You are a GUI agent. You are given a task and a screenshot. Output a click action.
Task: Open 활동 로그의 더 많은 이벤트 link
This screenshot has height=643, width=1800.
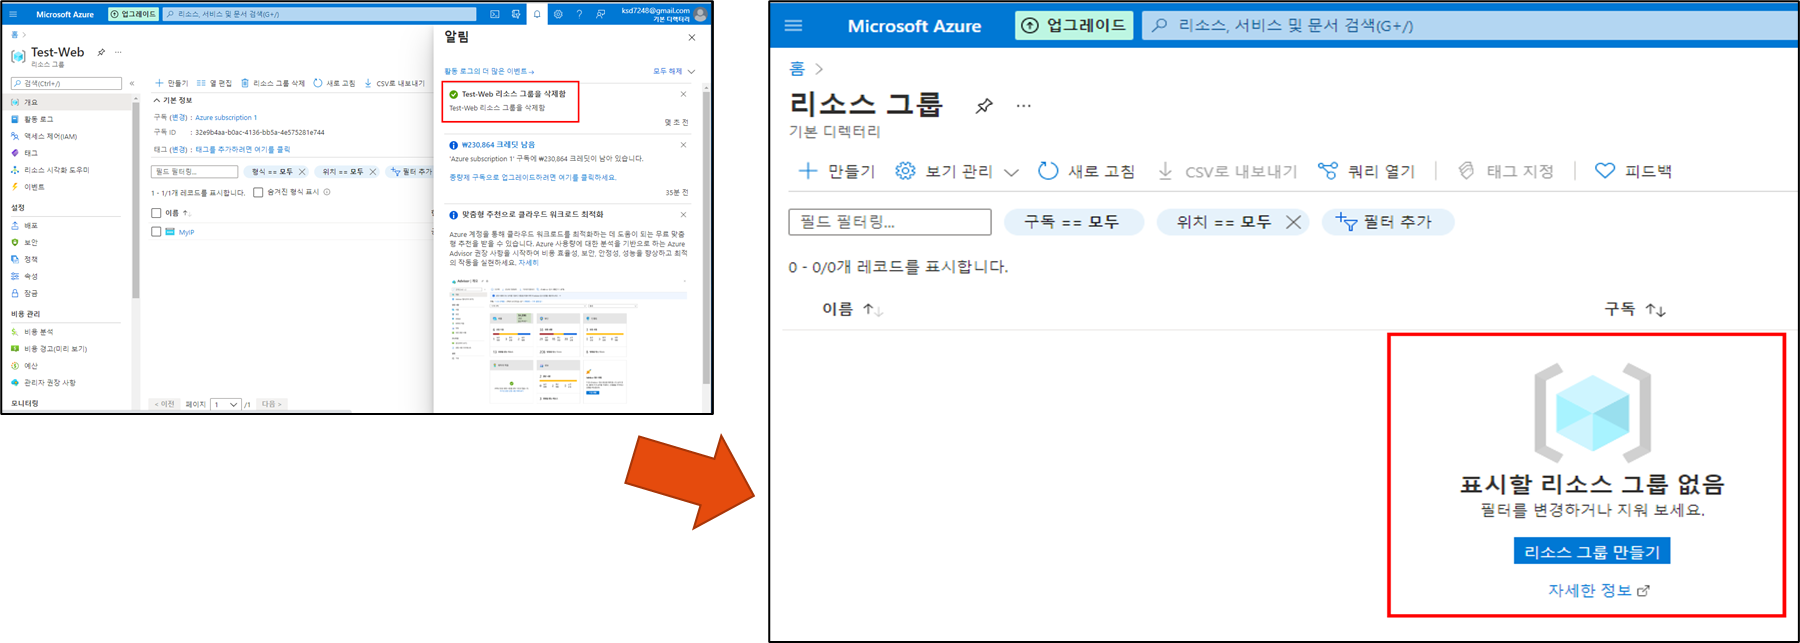click(x=489, y=72)
